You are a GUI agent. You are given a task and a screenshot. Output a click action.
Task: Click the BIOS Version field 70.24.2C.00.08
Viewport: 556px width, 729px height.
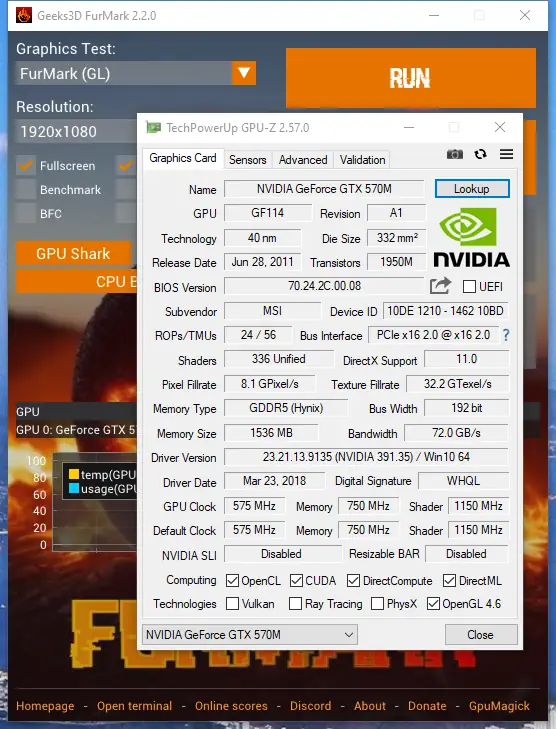324,285
